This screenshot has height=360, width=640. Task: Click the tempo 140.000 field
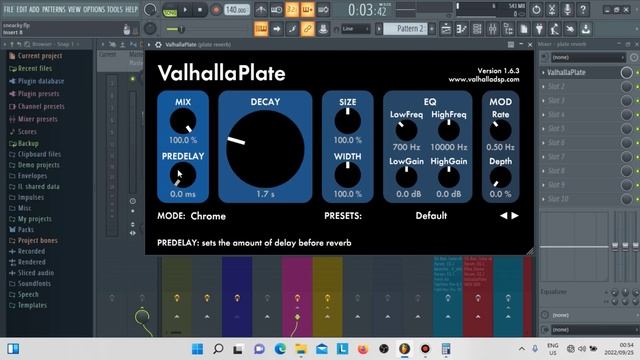click(x=237, y=9)
